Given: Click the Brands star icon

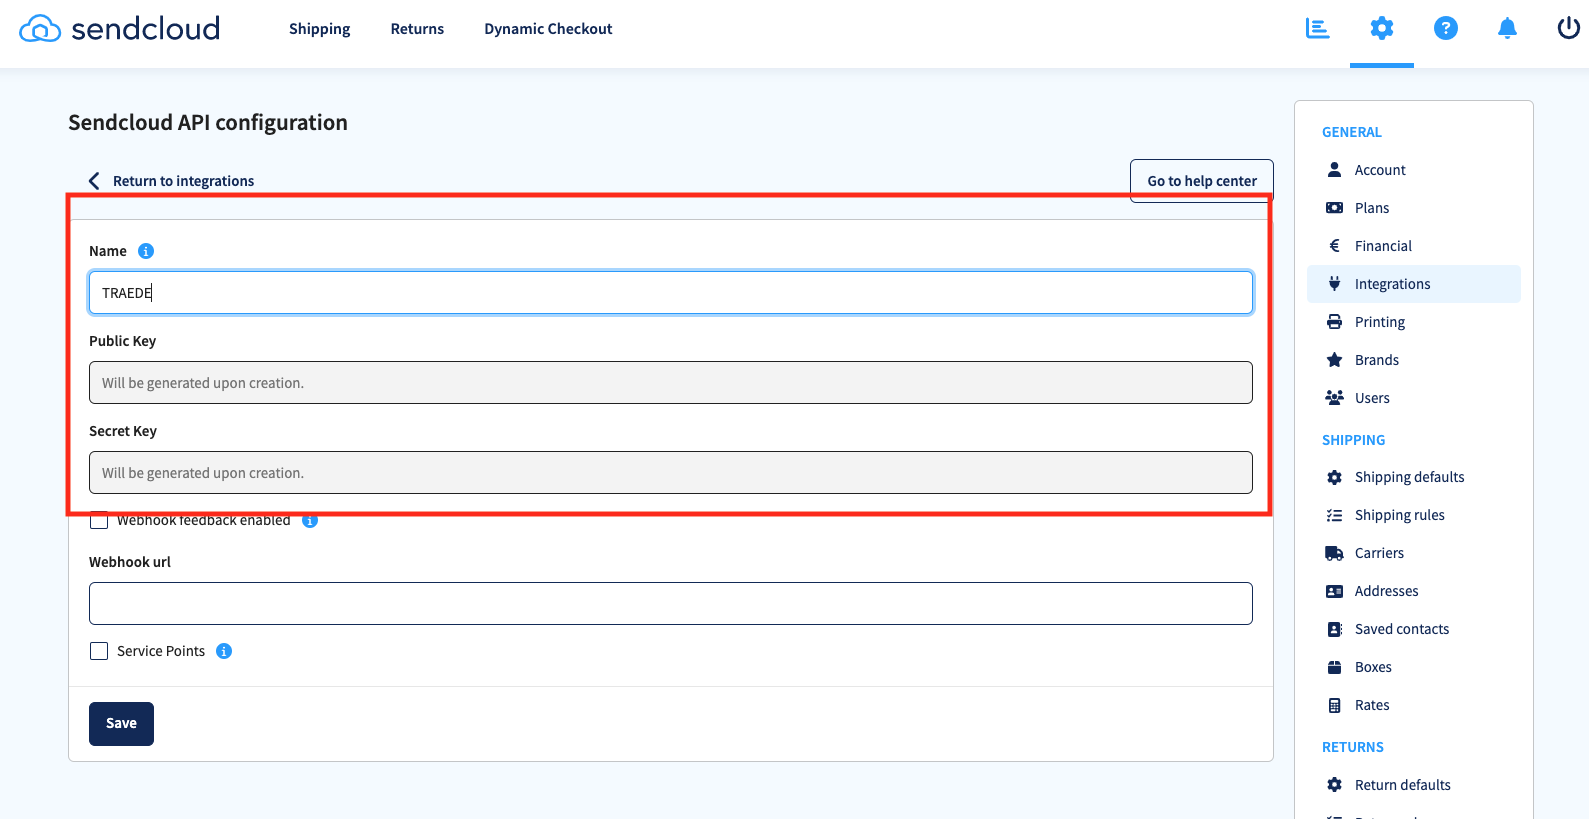Looking at the screenshot, I should click(x=1334, y=360).
